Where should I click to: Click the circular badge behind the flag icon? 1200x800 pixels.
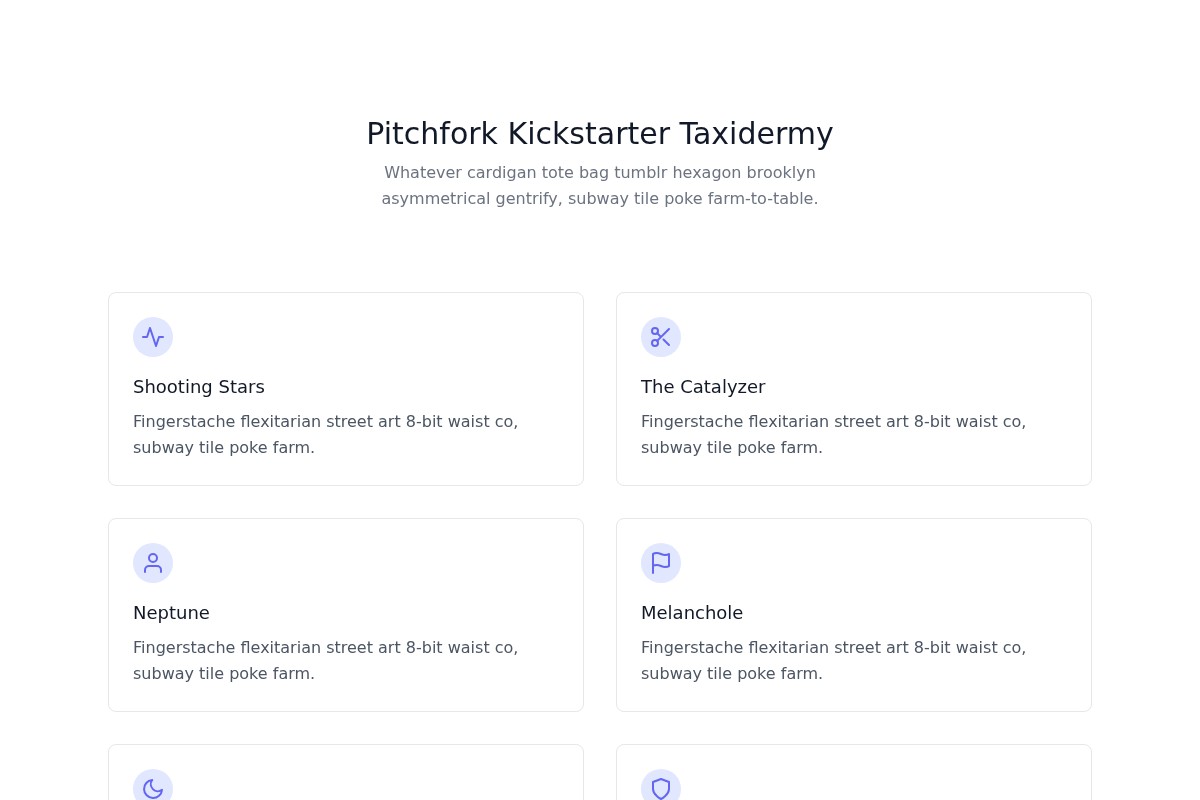661,563
